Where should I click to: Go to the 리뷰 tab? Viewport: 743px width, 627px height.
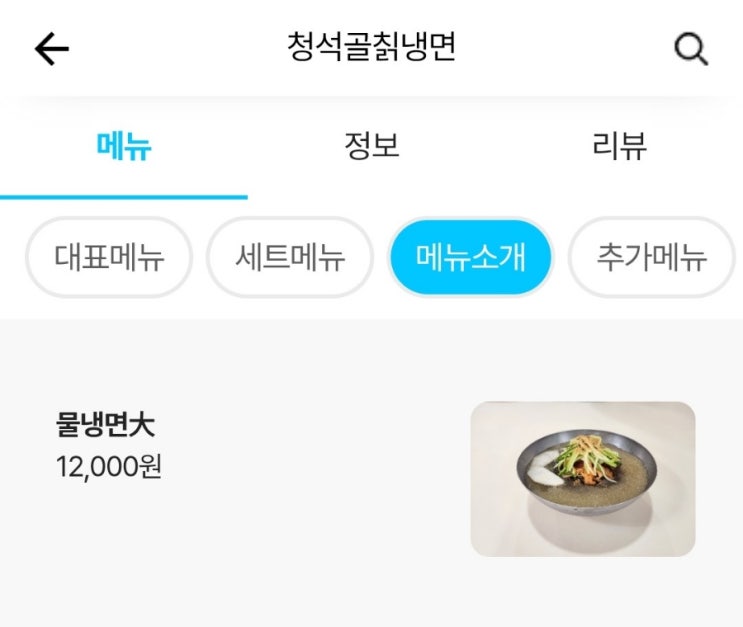pyautogui.click(x=619, y=147)
